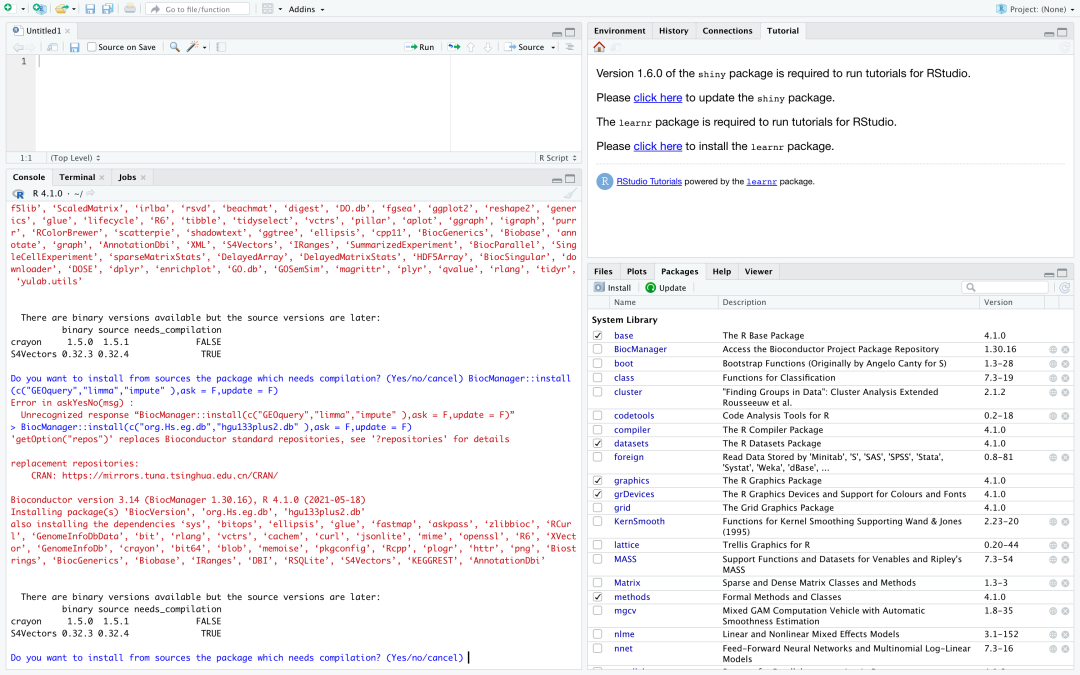Image resolution: width=1080 pixels, height=675 pixels.
Task: Switch to the Connections tab
Action: [x=727, y=31]
